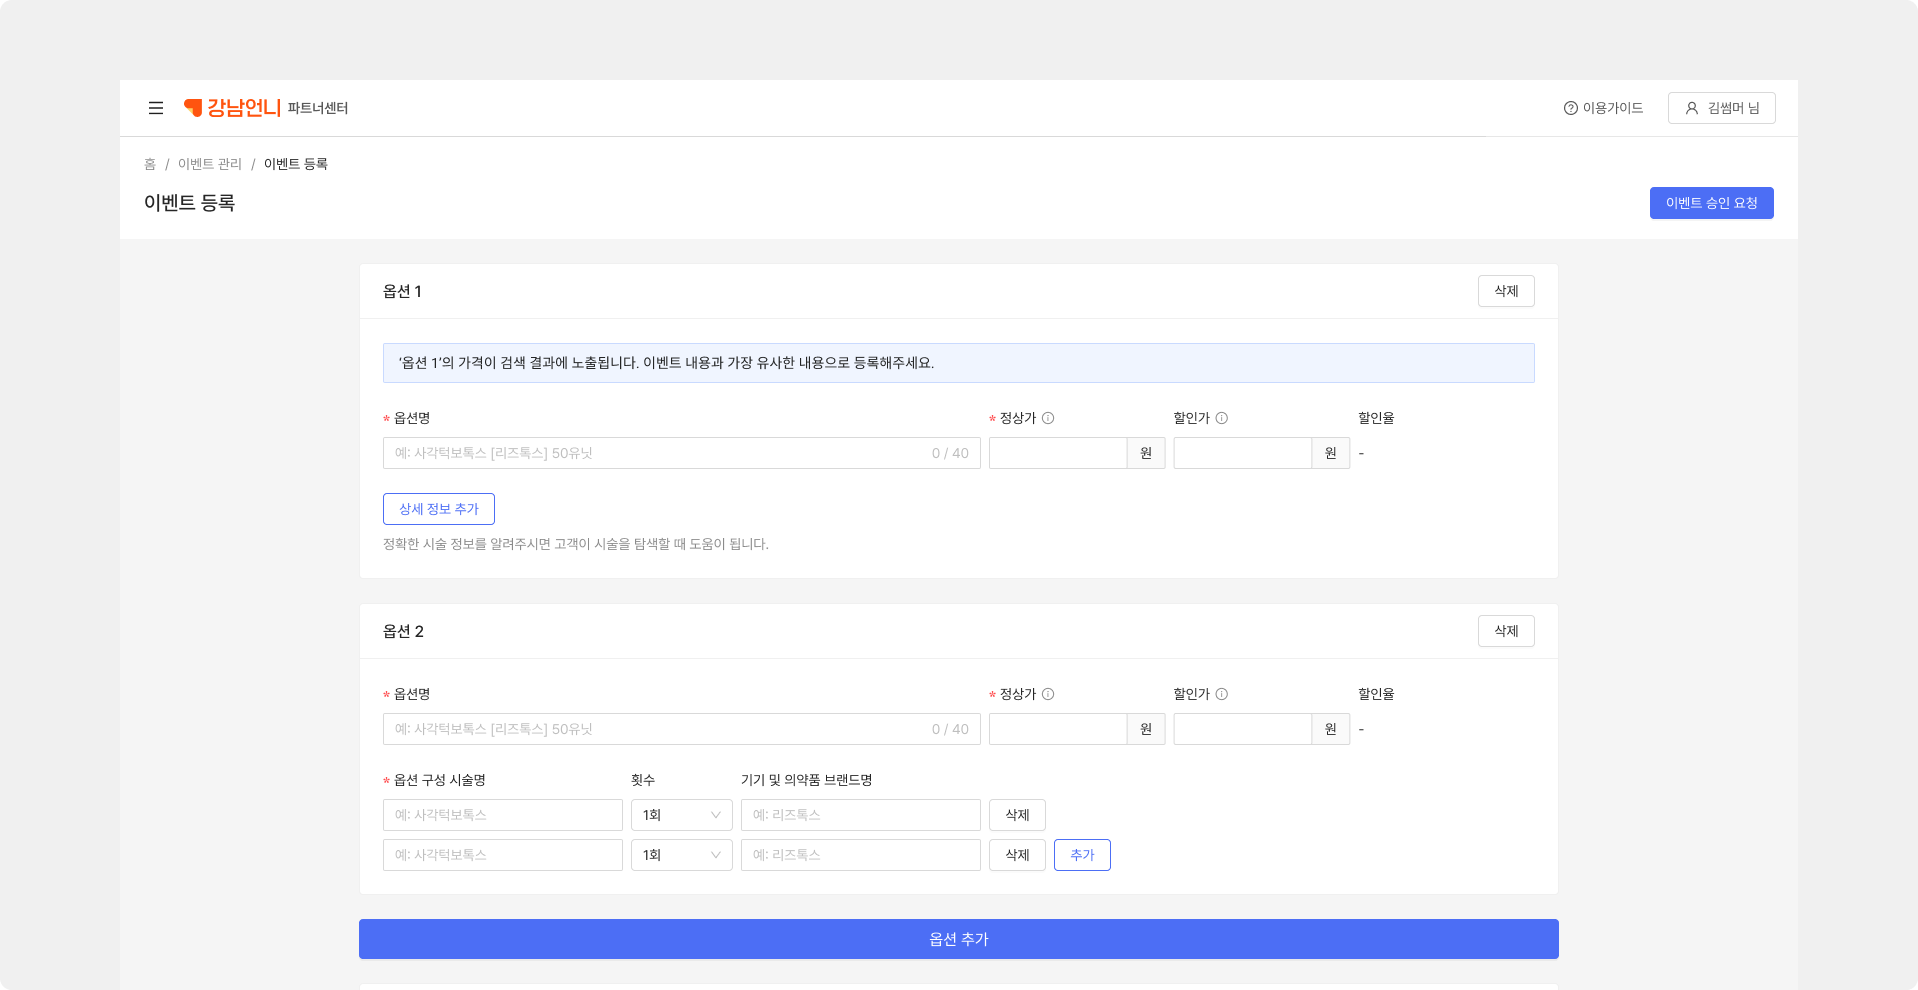The height and width of the screenshot is (990, 1918).
Task: Click info icon beside 정상가 in Option 2
Action: pos(1048,694)
